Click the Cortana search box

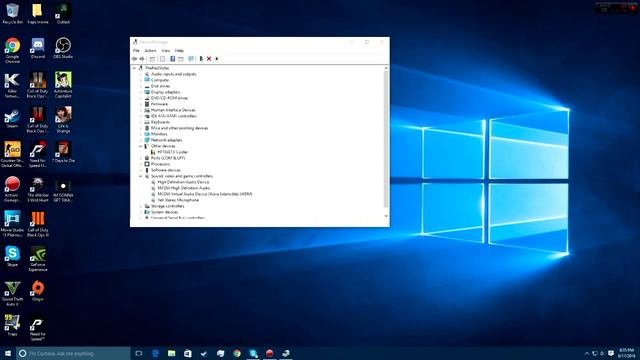pyautogui.click(x=73, y=353)
